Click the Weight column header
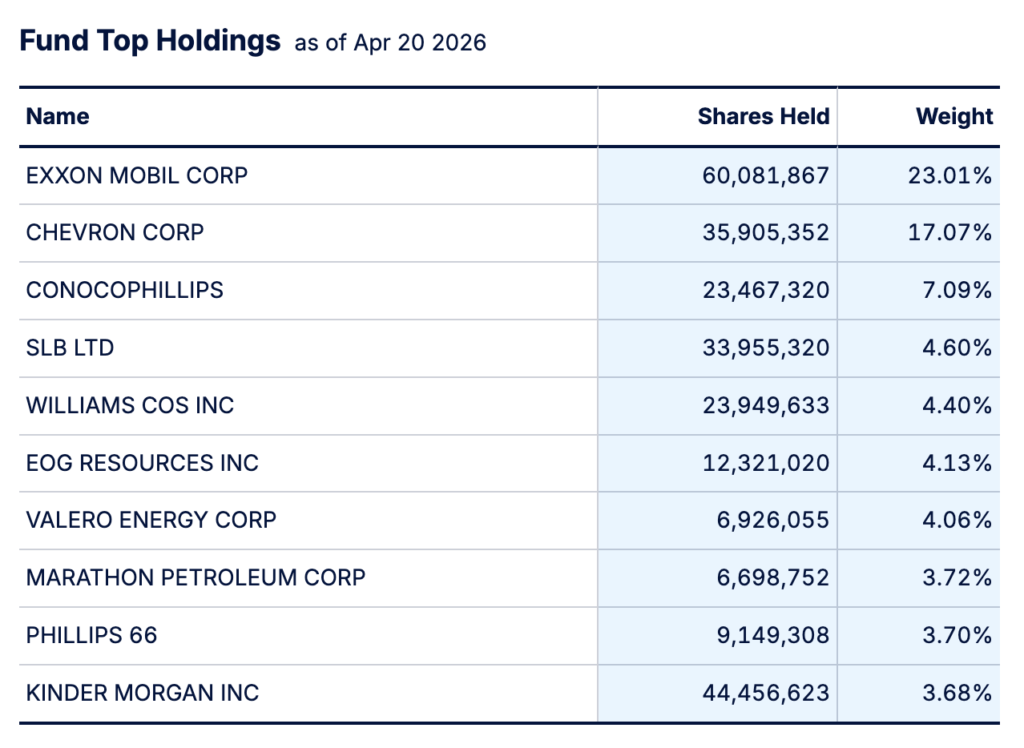The image size is (1024, 748). click(954, 117)
